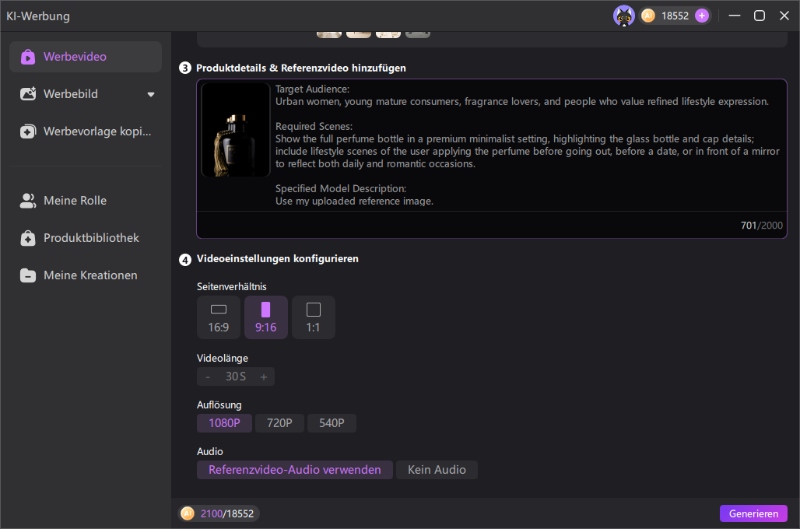Choose 1080P resolution
Image resolution: width=800 pixels, height=529 pixels.
point(224,423)
